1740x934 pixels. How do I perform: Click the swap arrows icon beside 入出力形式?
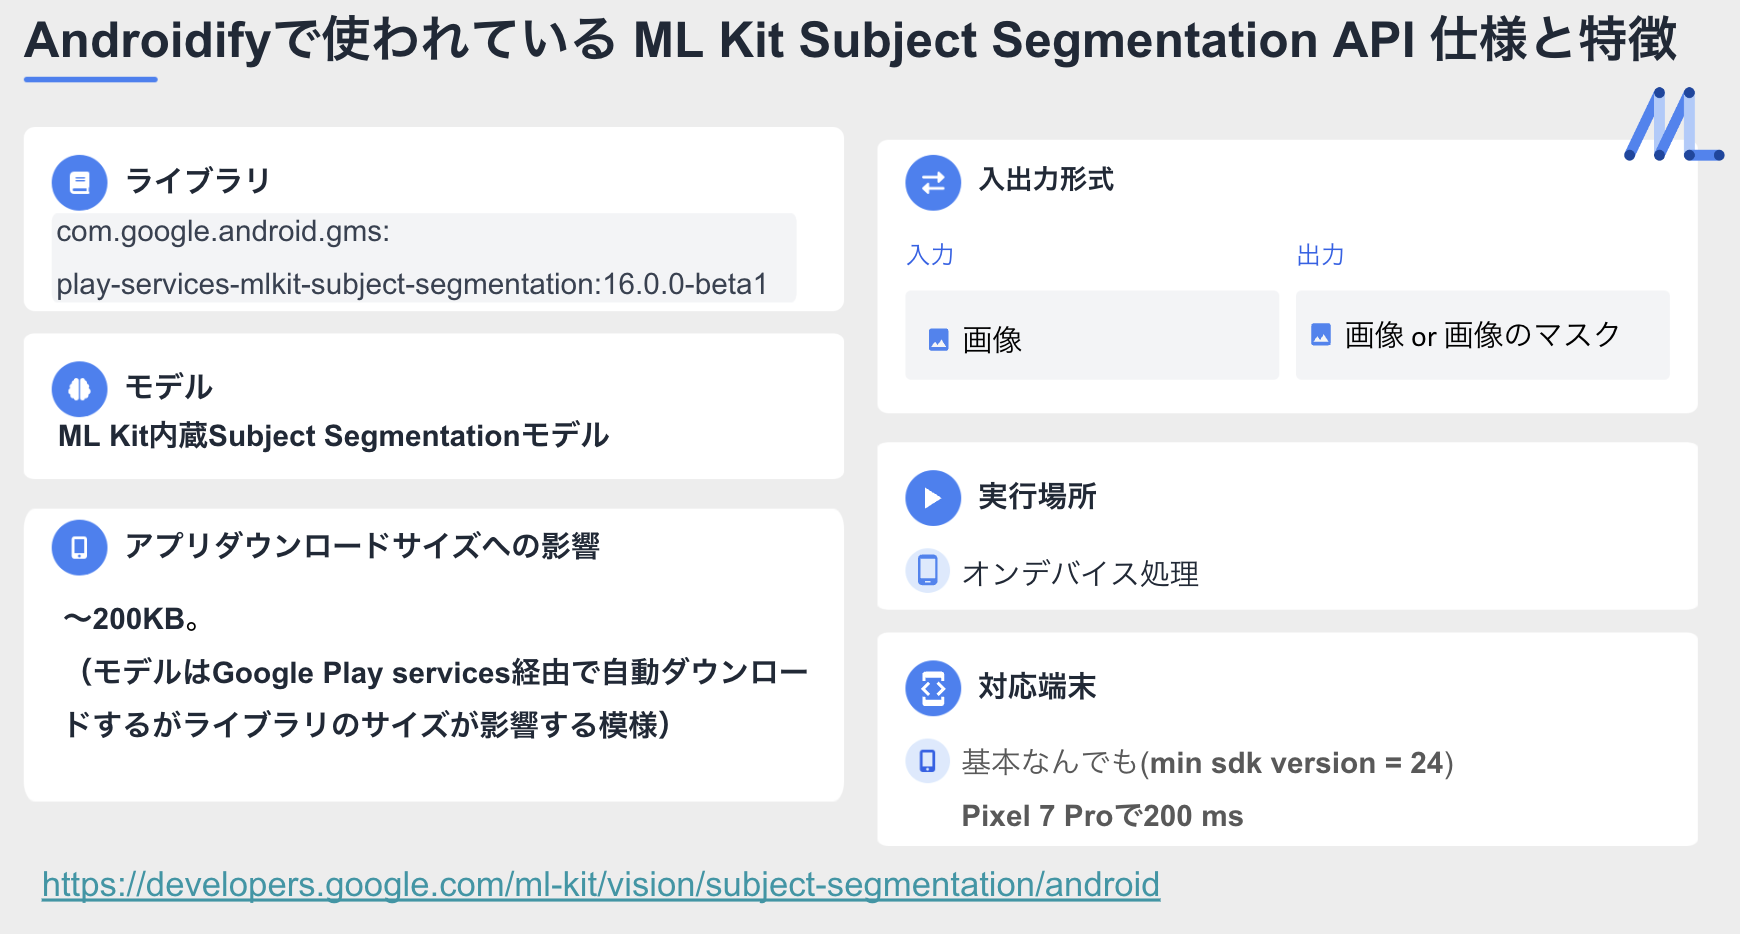point(933,182)
